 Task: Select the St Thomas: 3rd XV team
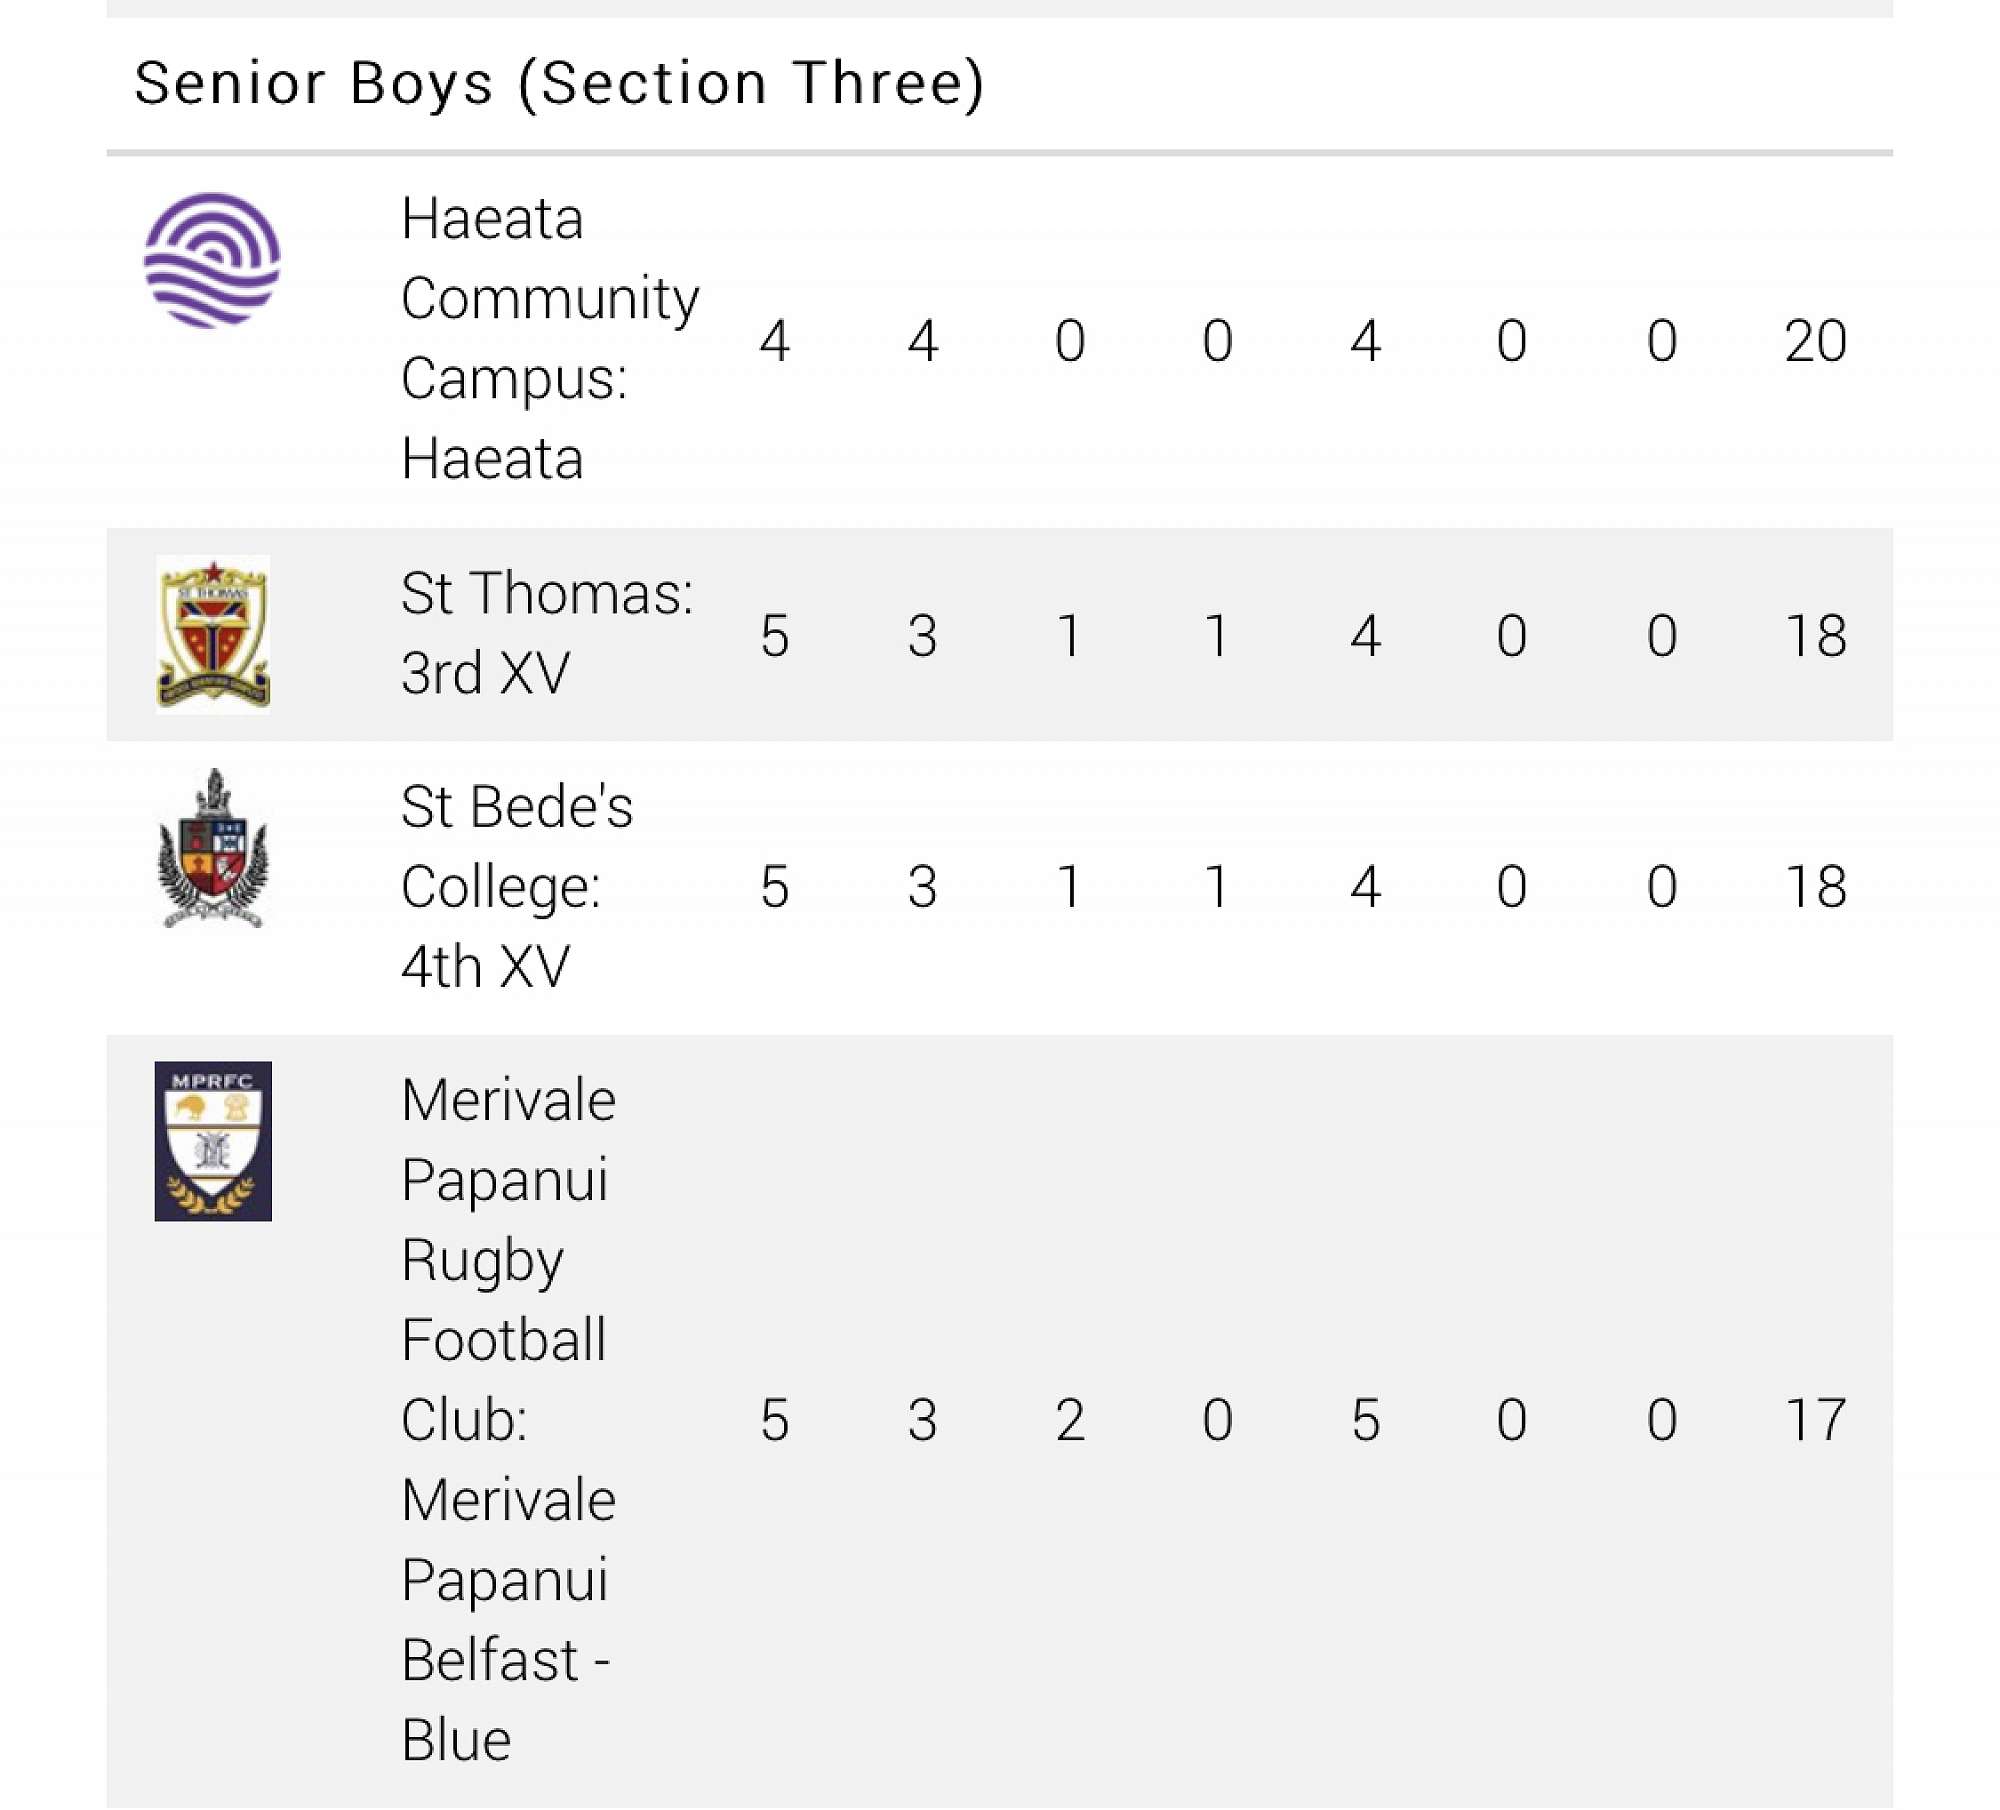pyautogui.click(x=546, y=633)
